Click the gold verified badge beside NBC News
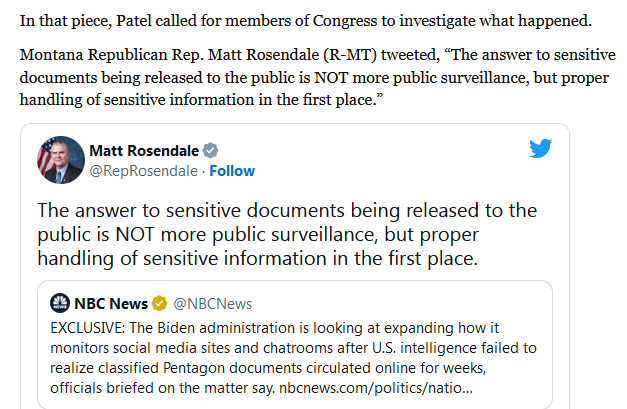Viewport: 627px width, 409px height. click(160, 303)
